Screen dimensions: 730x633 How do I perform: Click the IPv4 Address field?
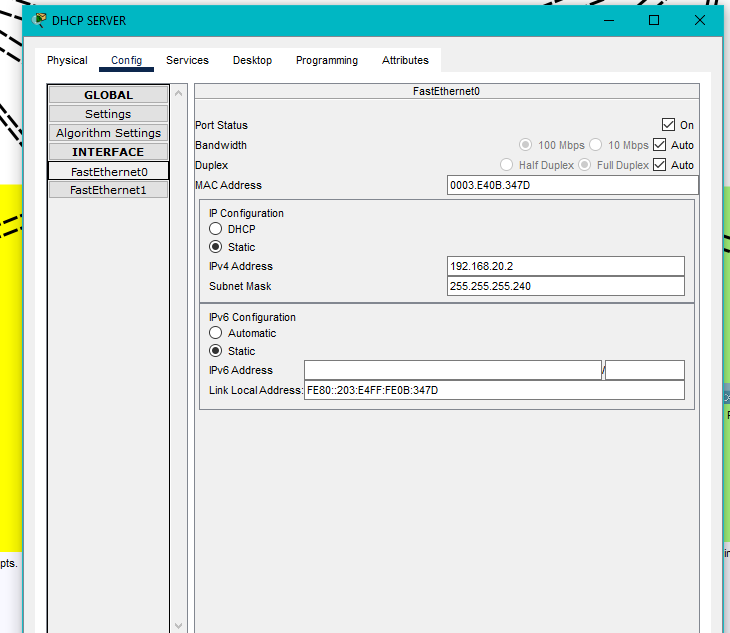point(565,266)
